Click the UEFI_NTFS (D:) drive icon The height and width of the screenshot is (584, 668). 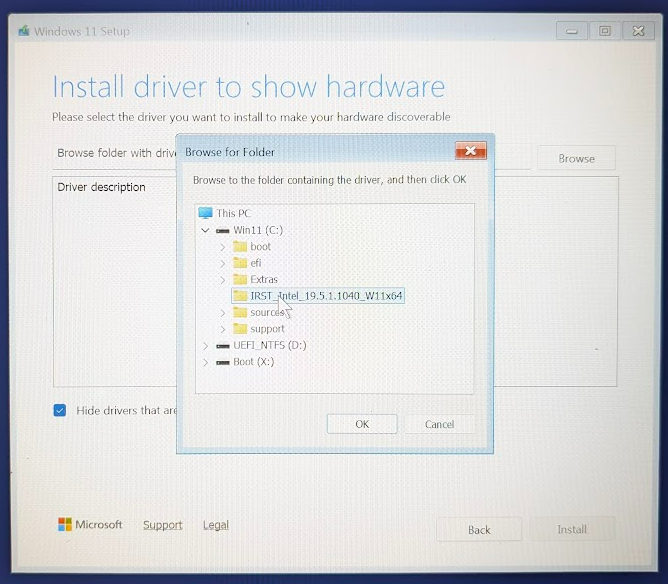(222, 345)
